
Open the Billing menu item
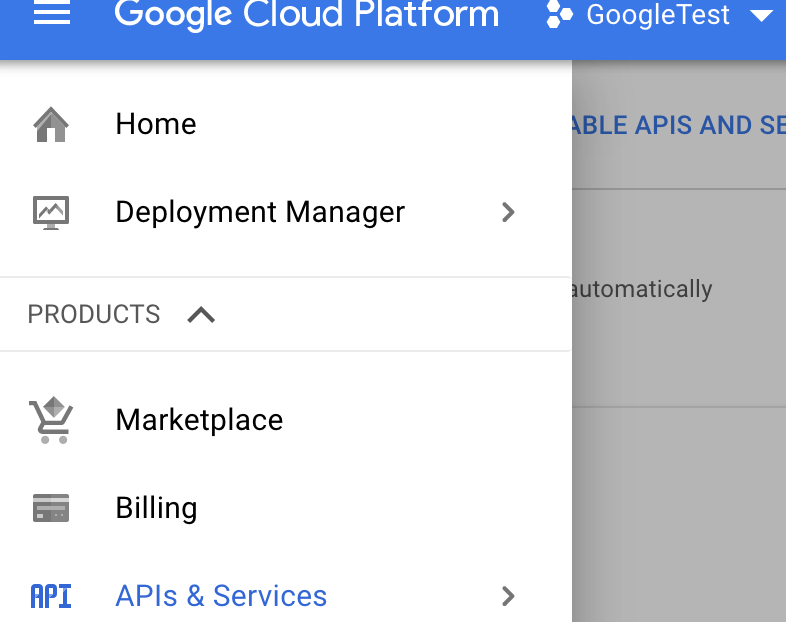tap(156, 508)
